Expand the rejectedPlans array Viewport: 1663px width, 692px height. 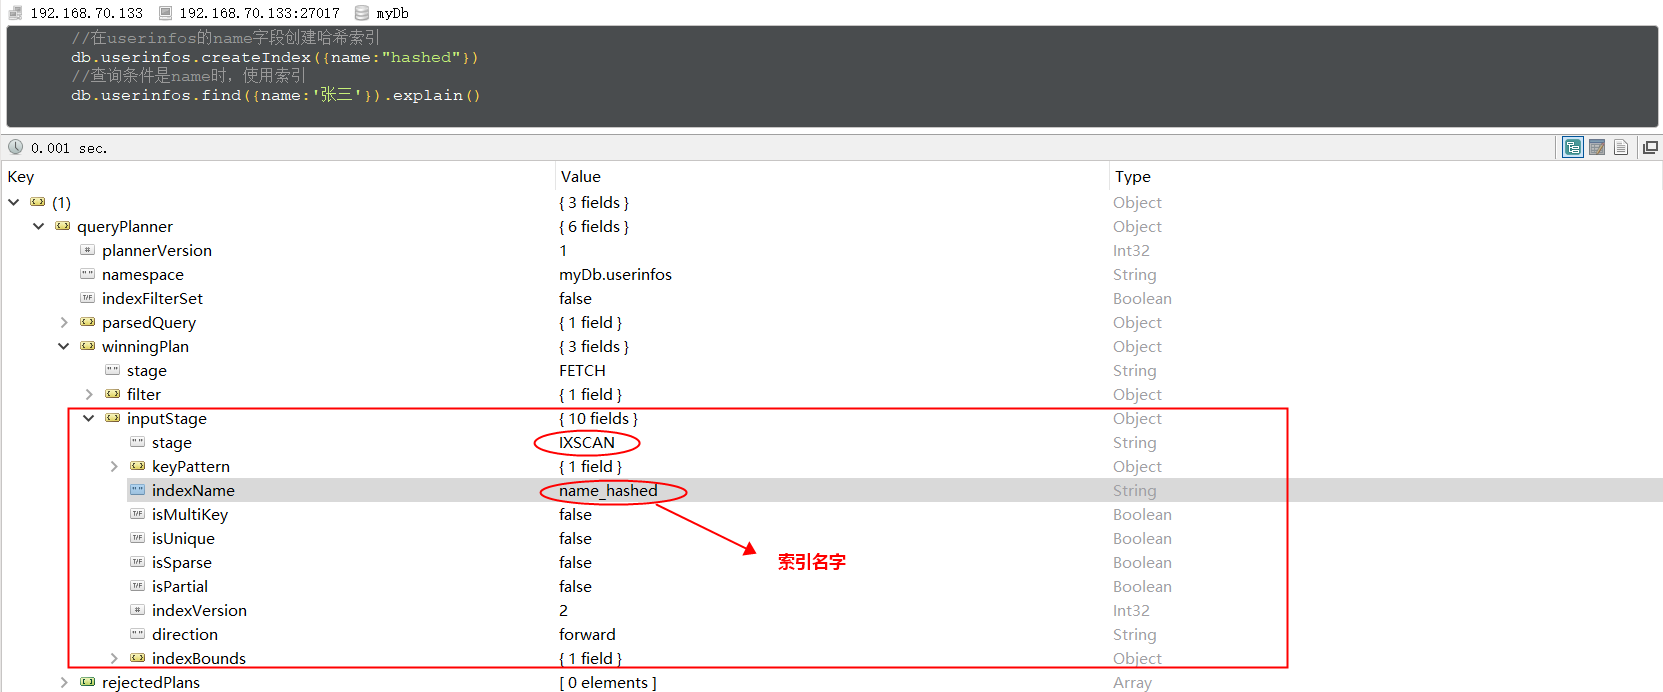pos(64,683)
